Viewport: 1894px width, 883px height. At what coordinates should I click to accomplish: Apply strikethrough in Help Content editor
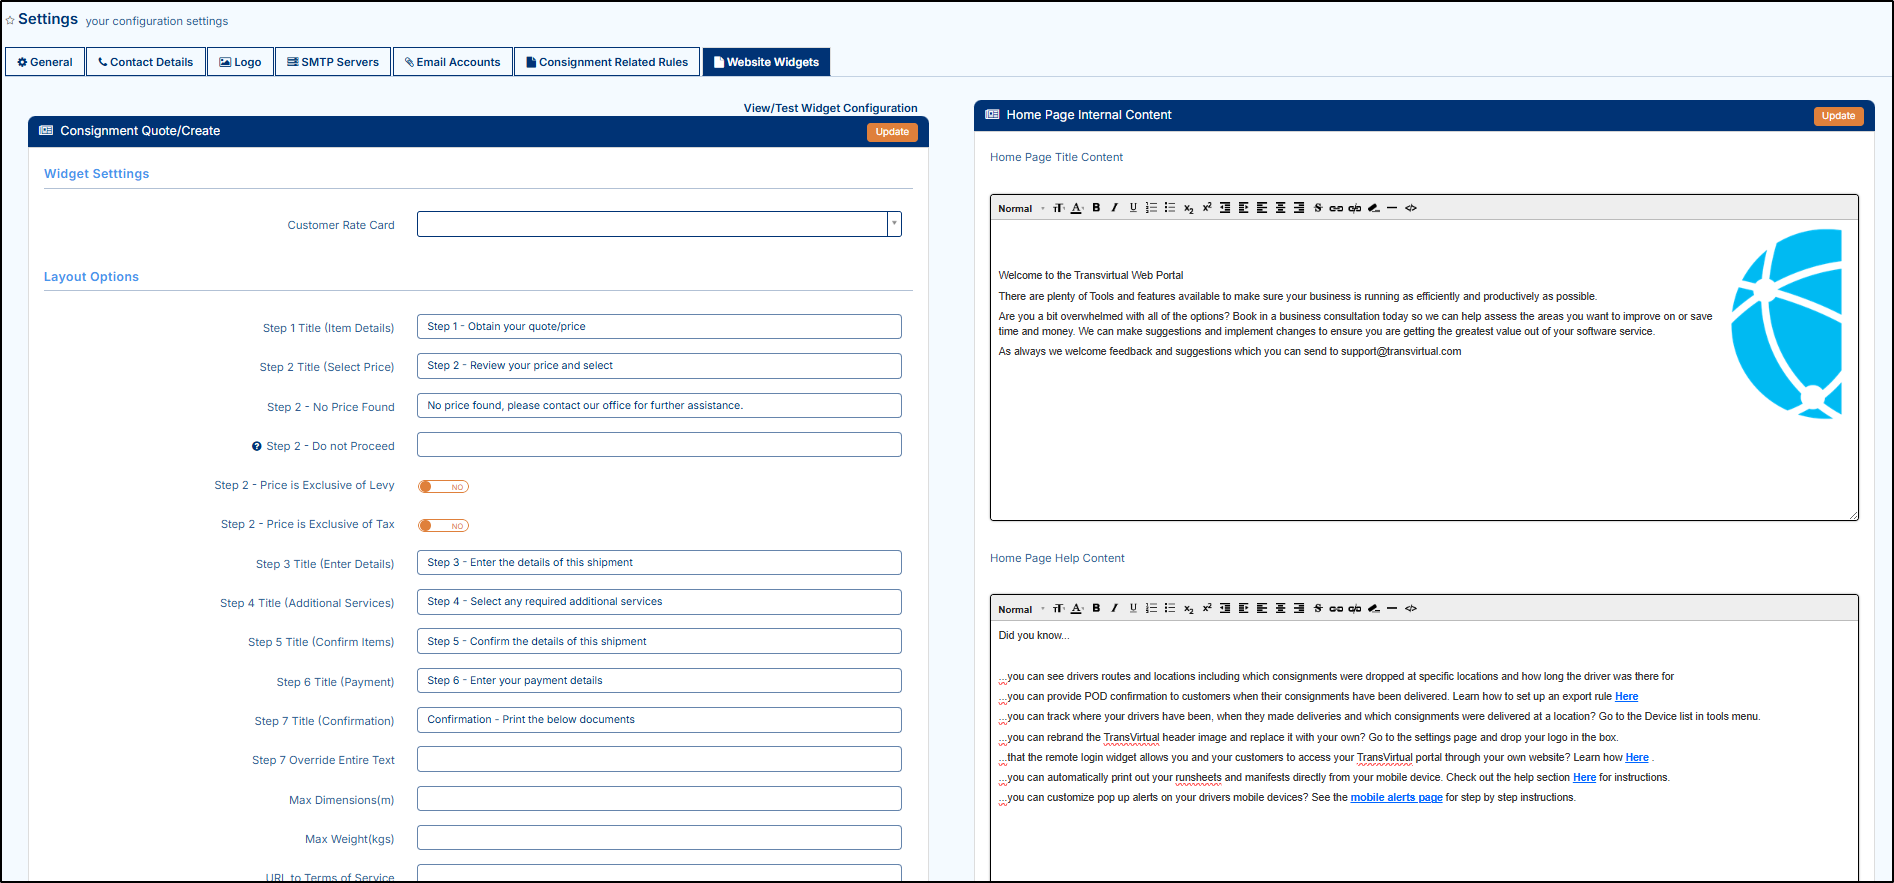1317,608
